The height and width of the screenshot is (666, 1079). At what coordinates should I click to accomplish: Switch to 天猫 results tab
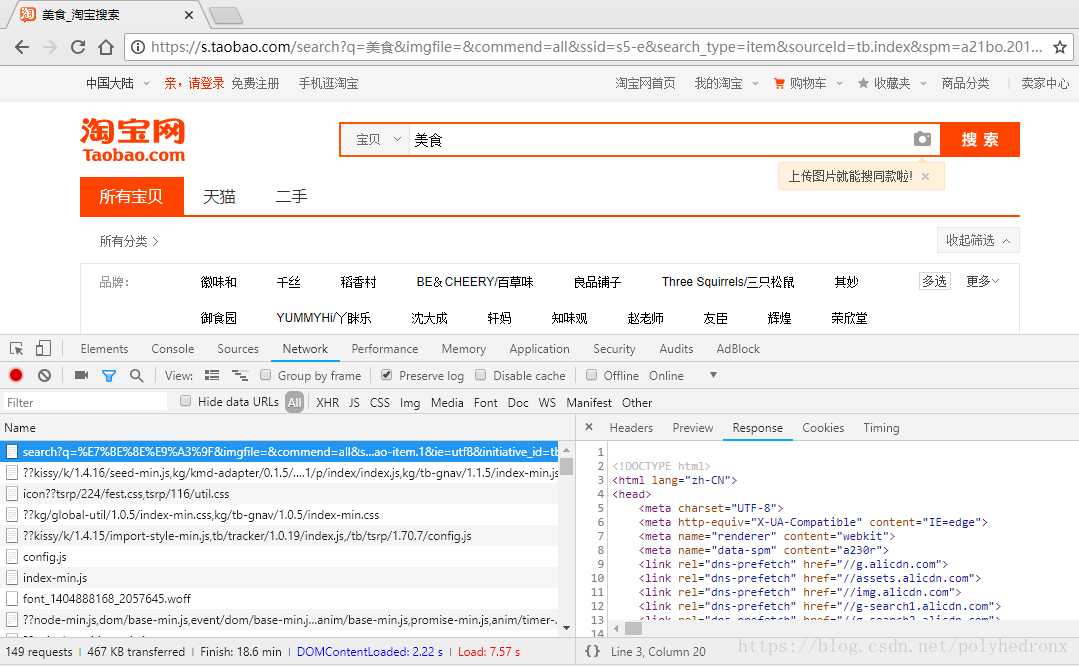pyautogui.click(x=220, y=197)
